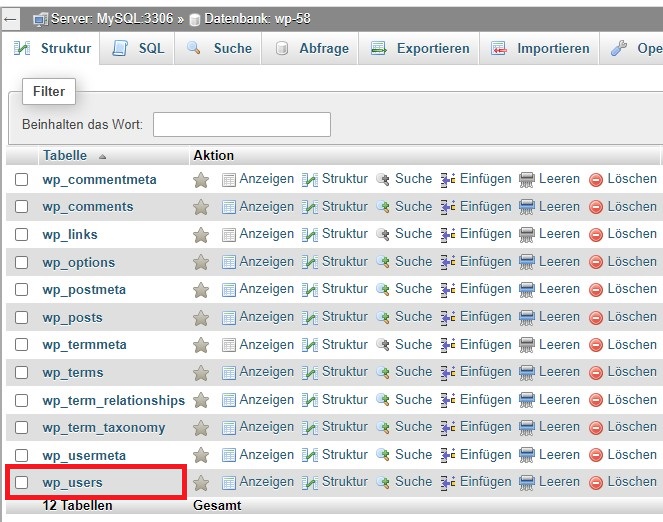Star the wp_users table as favorite

point(201,483)
